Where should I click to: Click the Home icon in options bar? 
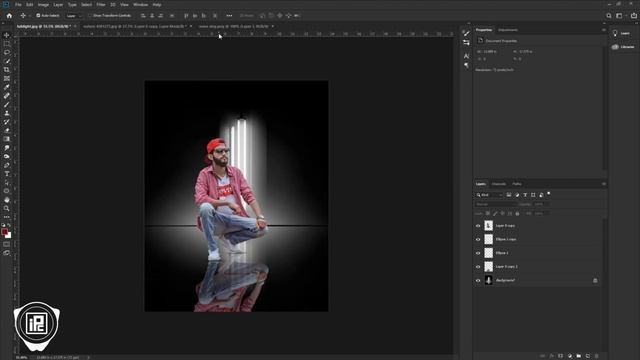[9, 16]
